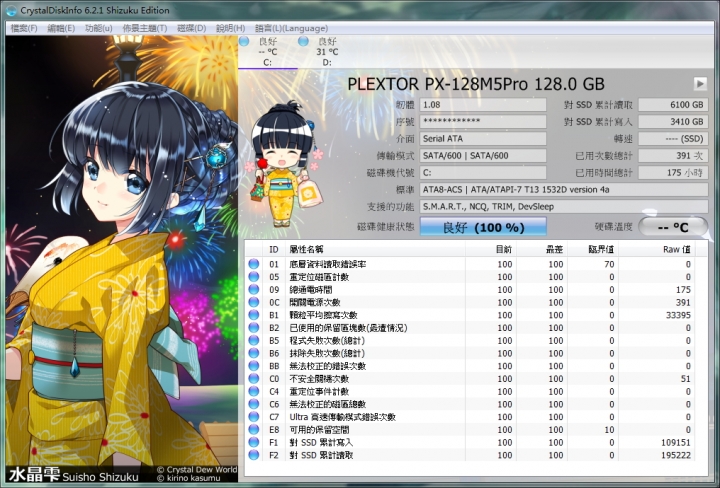Click raw value 33395 in row B1

click(x=678, y=315)
